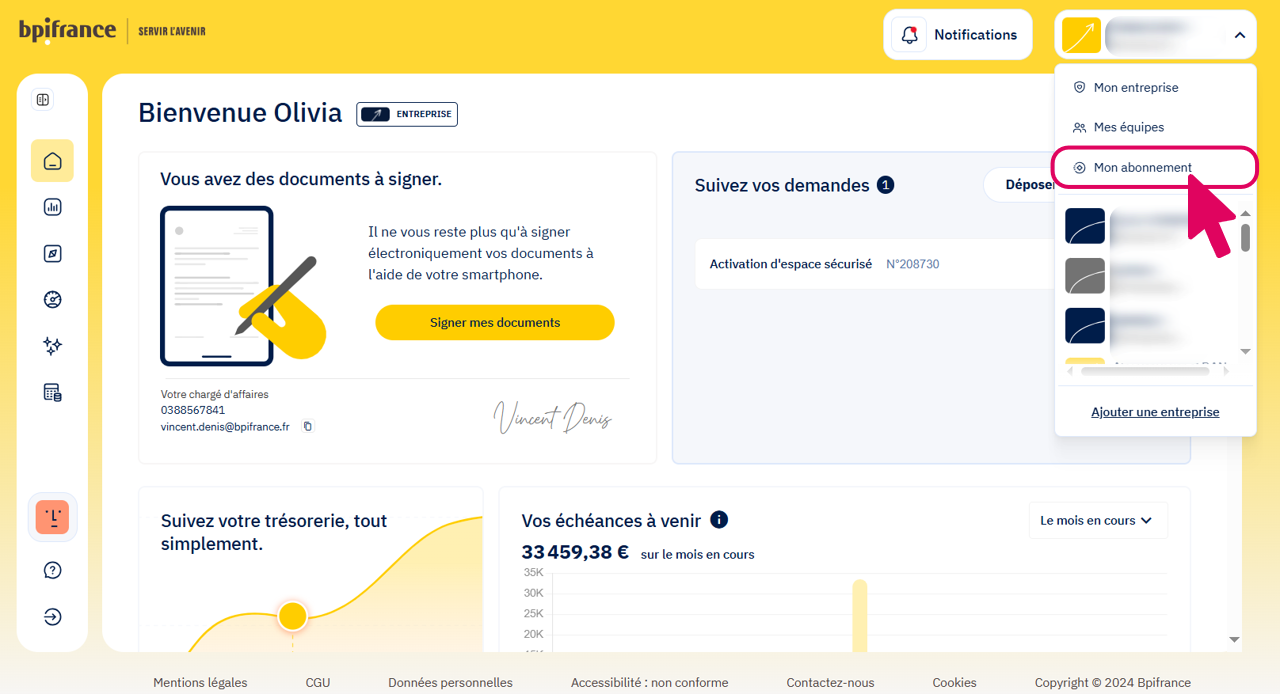Open the help question mark icon

(x=52, y=570)
